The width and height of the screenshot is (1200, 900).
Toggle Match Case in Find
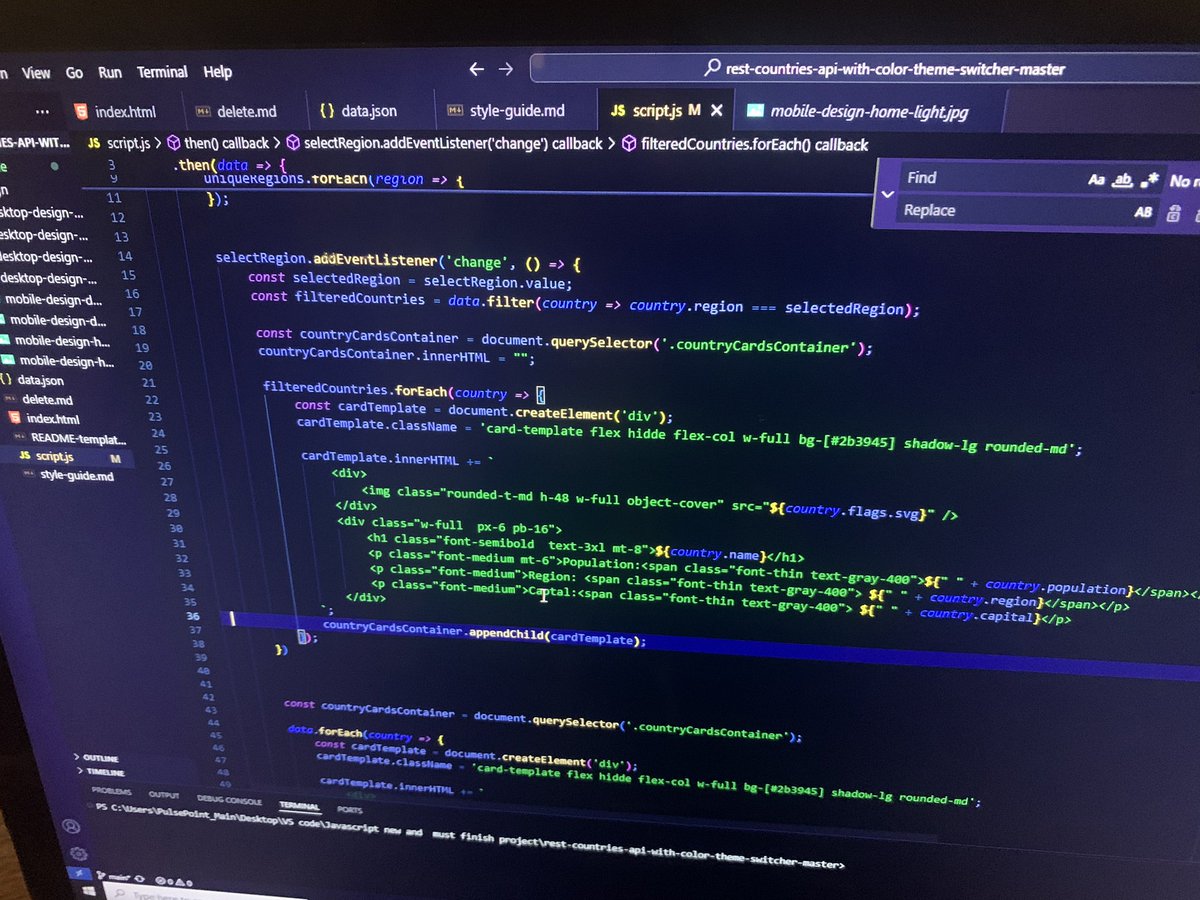point(1097,180)
